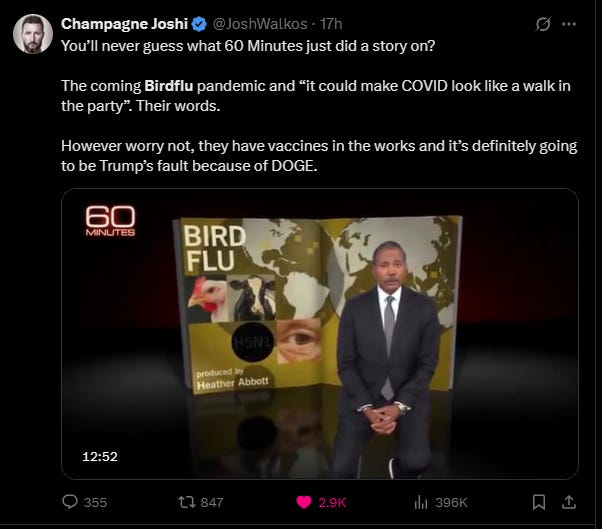Click the bold Birdflu word in tweet
The width and height of the screenshot is (602, 529).
pyautogui.click(x=169, y=86)
